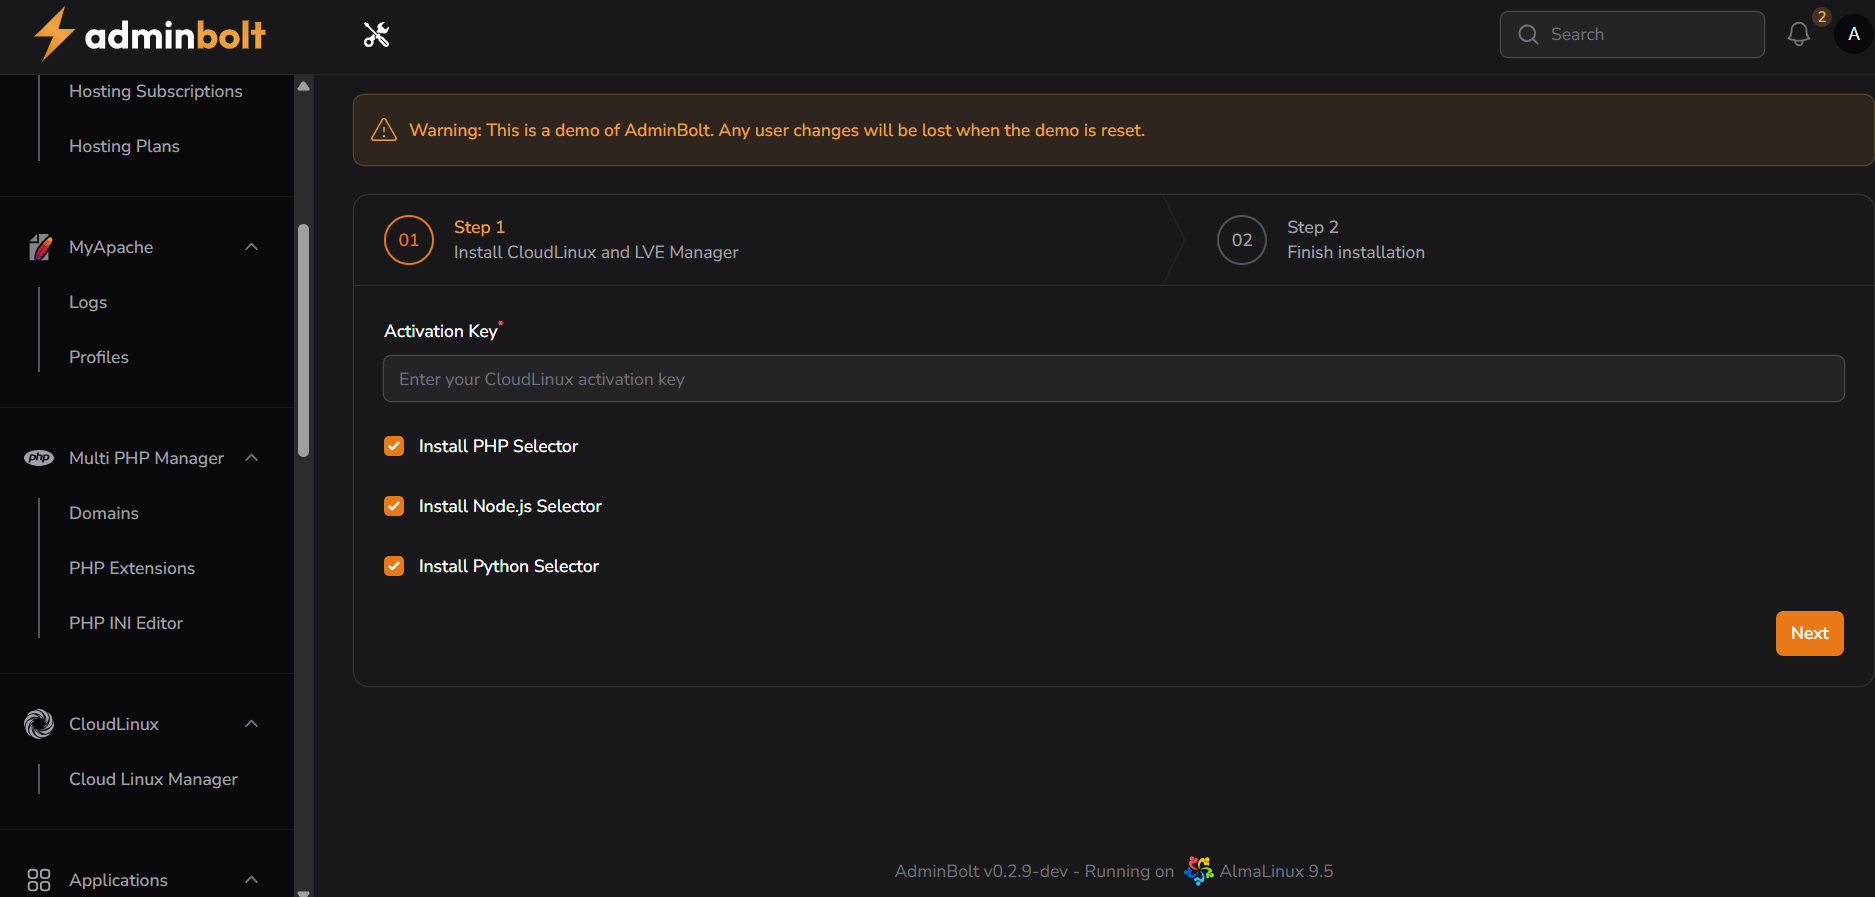The image size is (1875, 897).
Task: Click the notification badge showing 2
Action: (1822, 17)
